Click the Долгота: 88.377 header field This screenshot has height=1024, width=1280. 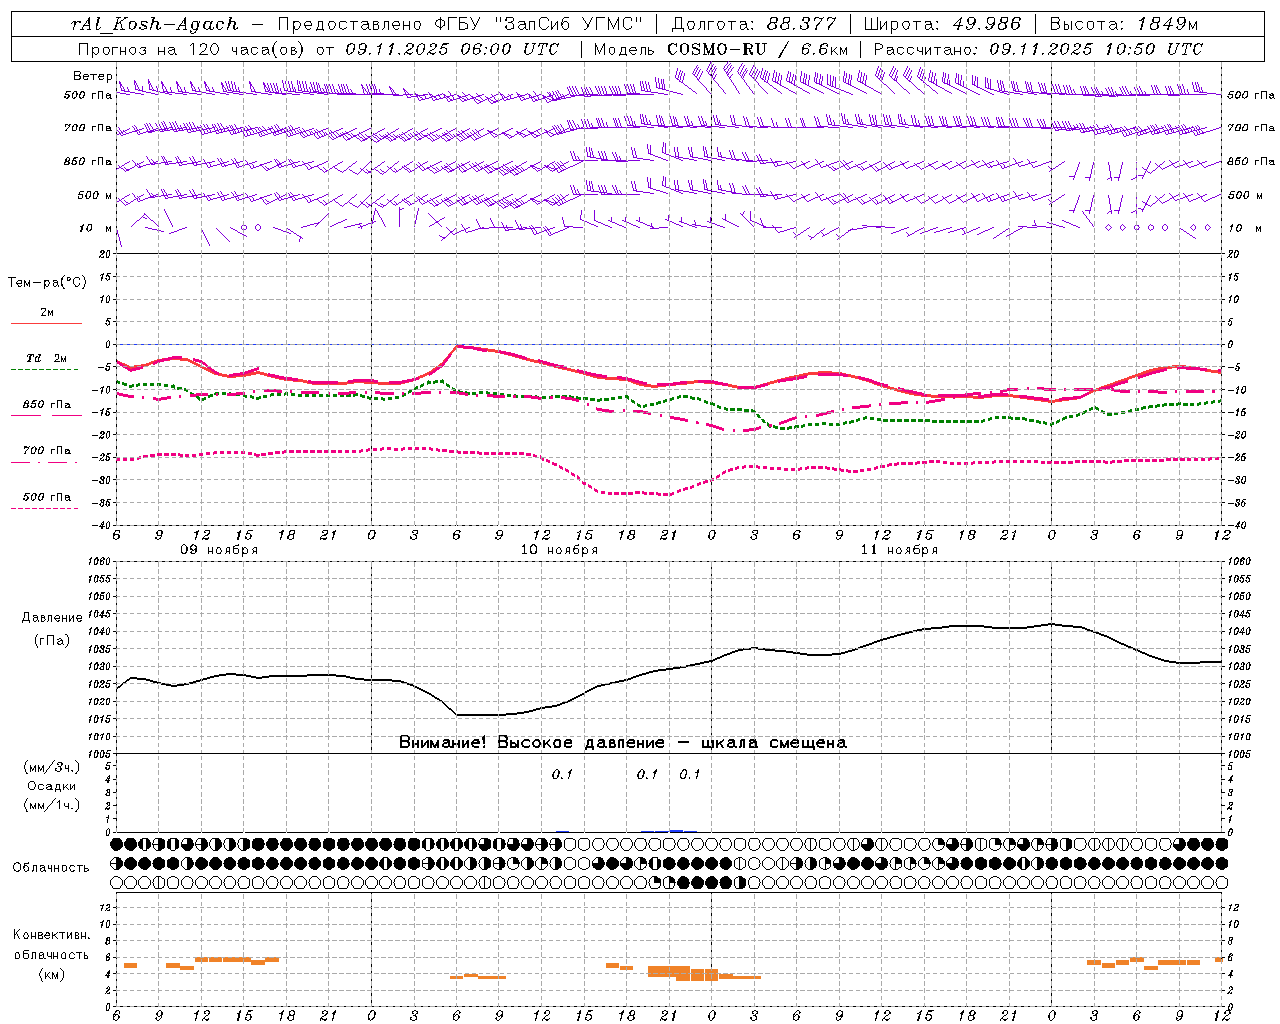754,24
